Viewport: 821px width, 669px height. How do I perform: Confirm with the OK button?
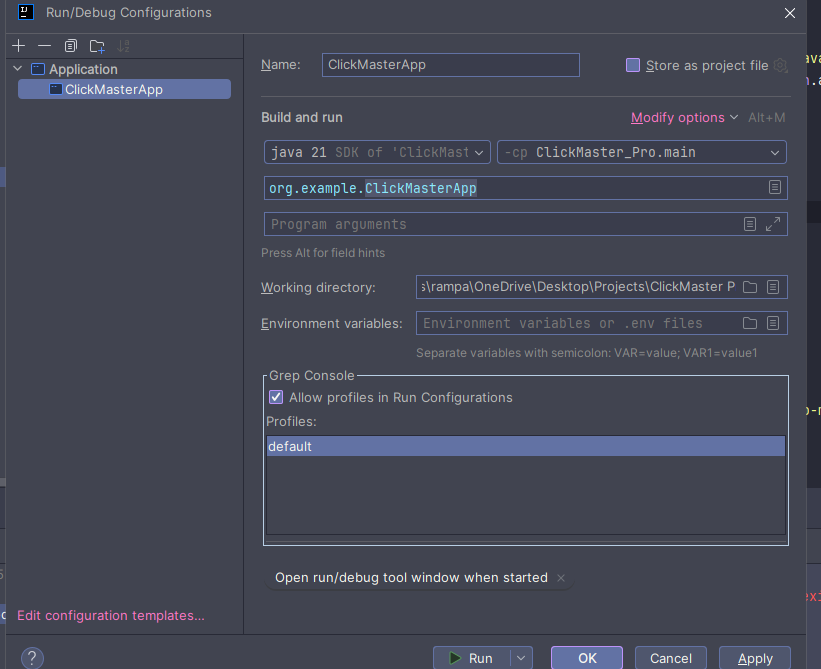(587, 658)
